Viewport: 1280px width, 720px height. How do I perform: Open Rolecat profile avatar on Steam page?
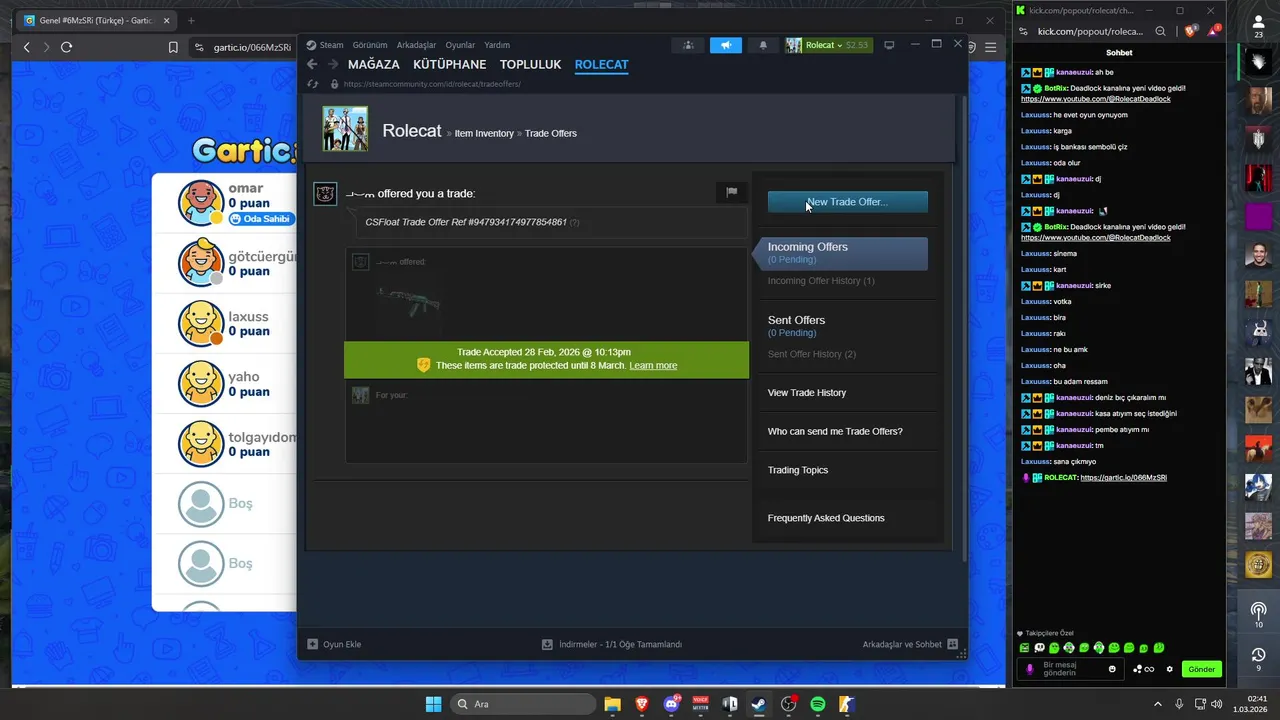[x=345, y=129]
